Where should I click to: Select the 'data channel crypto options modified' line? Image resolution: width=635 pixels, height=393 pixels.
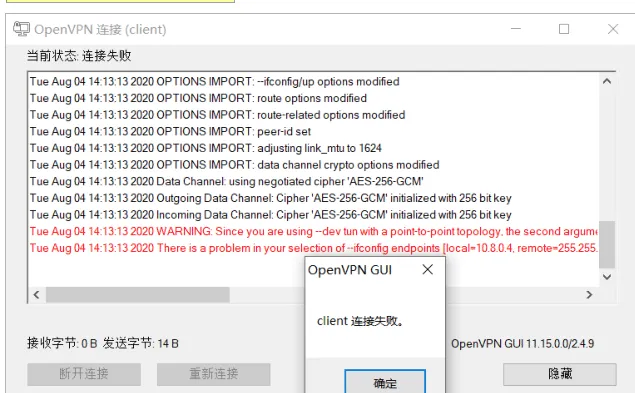(x=234, y=165)
